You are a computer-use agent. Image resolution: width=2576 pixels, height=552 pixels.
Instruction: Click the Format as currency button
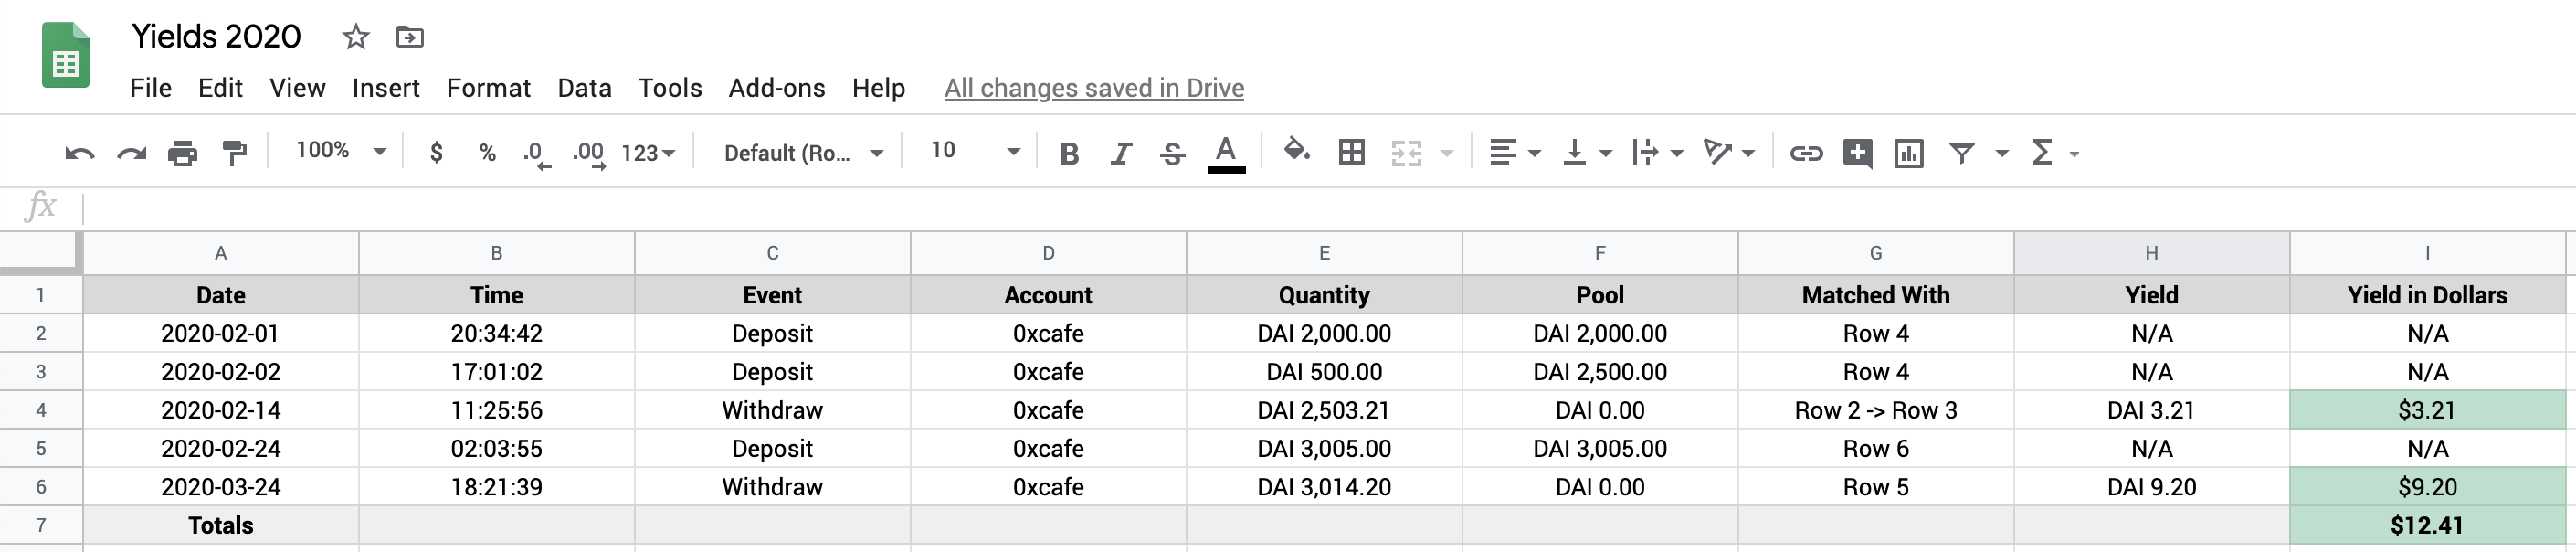pyautogui.click(x=436, y=152)
